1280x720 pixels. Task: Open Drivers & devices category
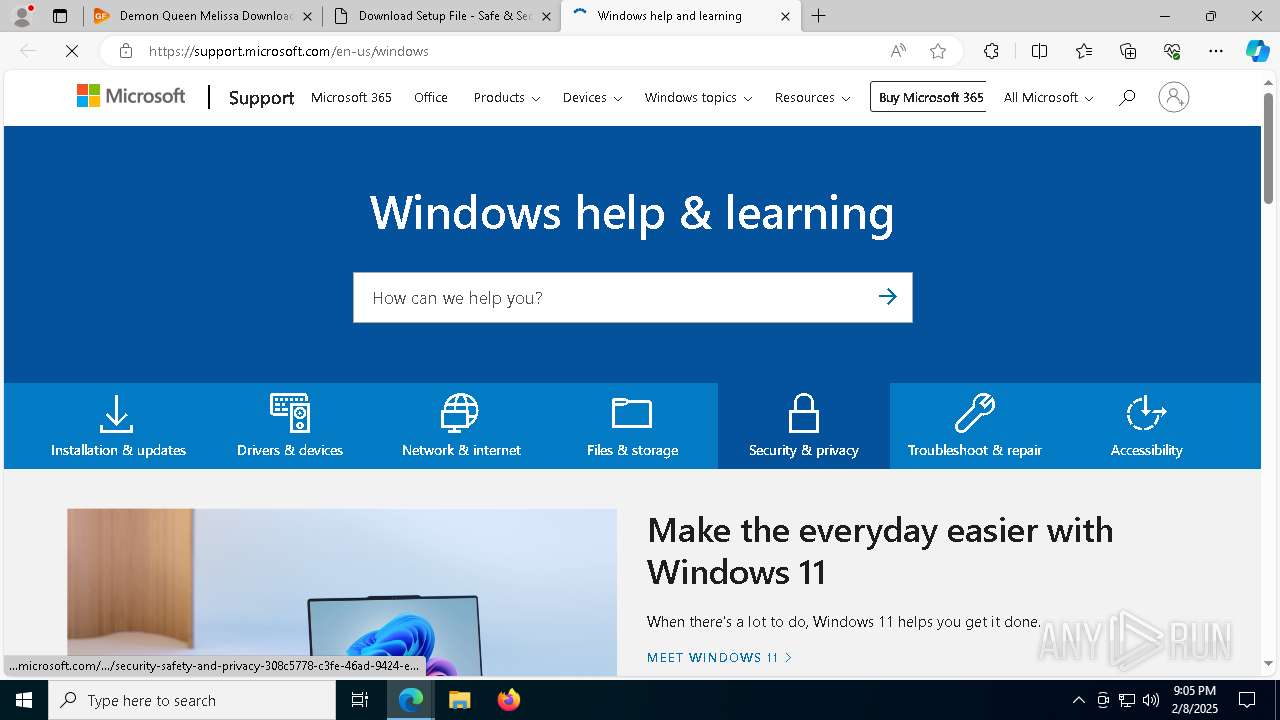pos(290,426)
